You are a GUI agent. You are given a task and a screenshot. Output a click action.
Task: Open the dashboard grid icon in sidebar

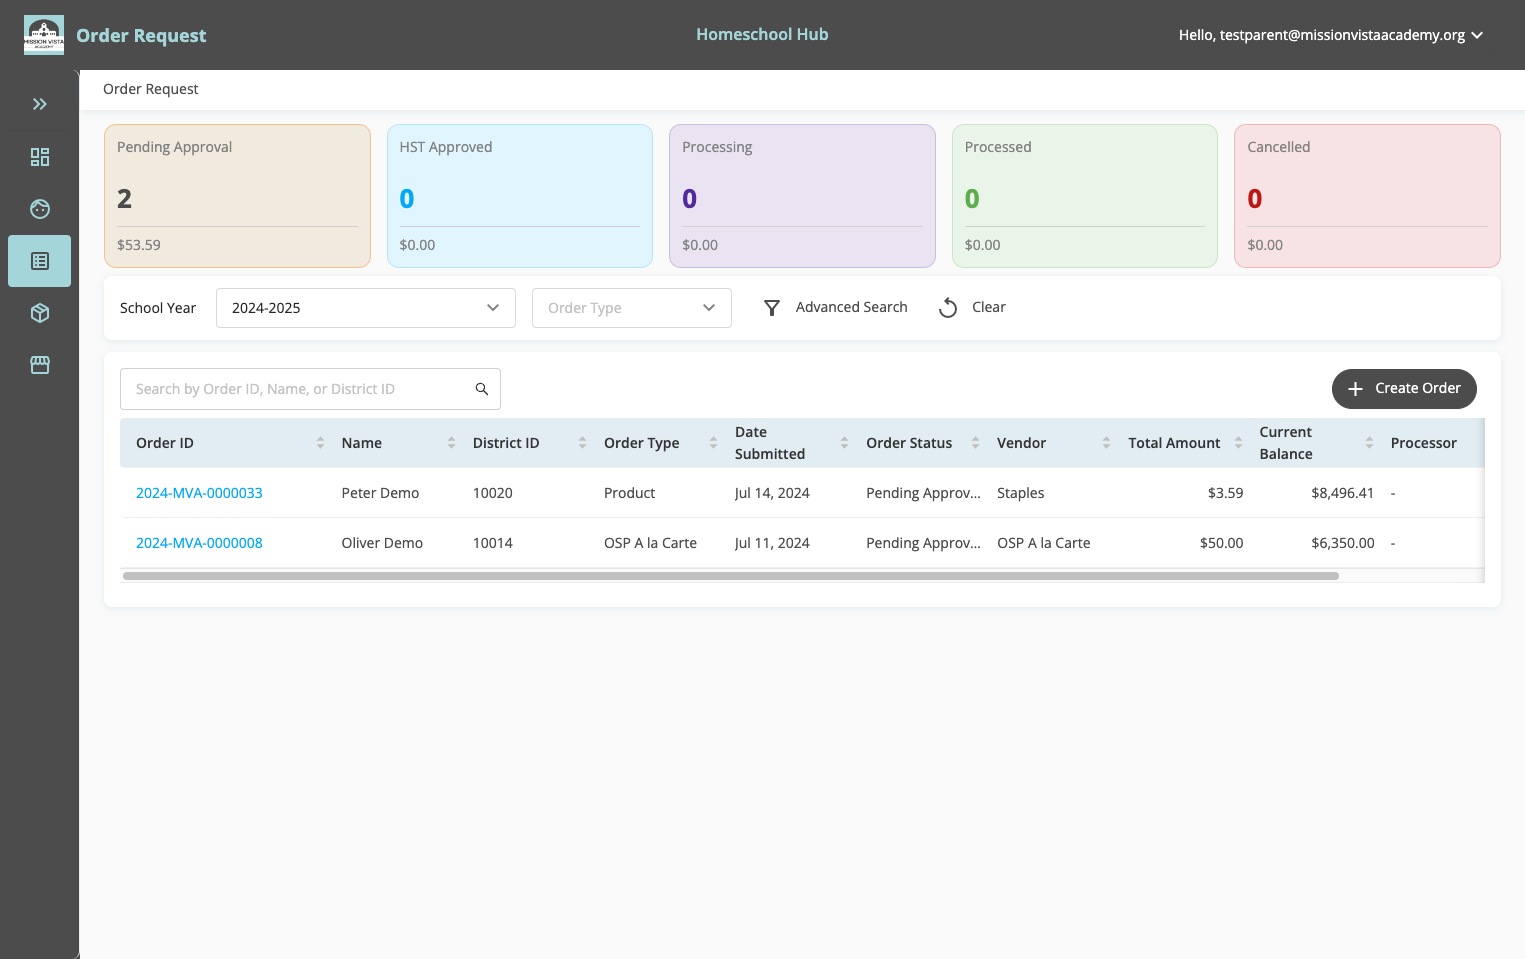point(40,157)
